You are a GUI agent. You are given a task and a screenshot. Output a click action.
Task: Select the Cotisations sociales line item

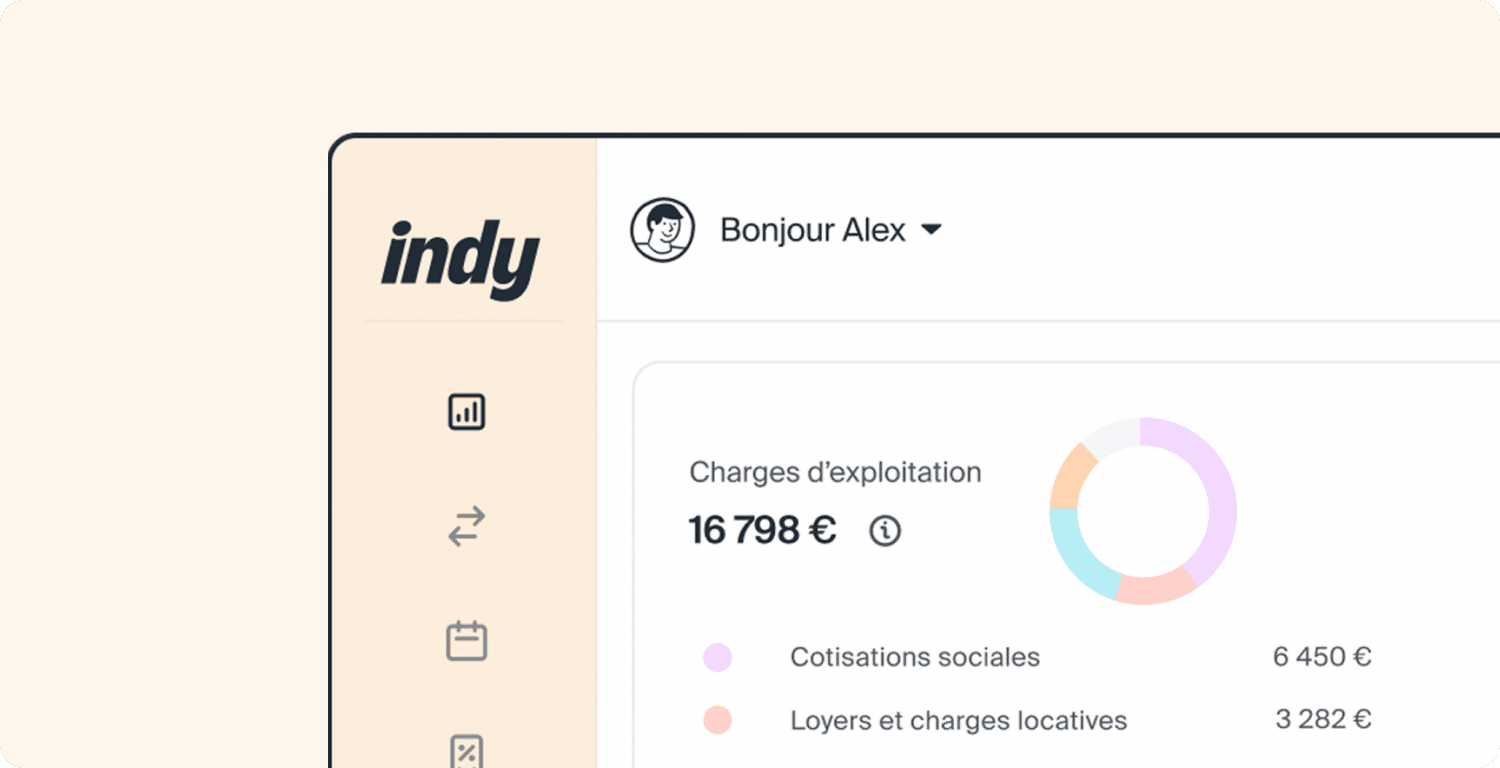point(914,657)
